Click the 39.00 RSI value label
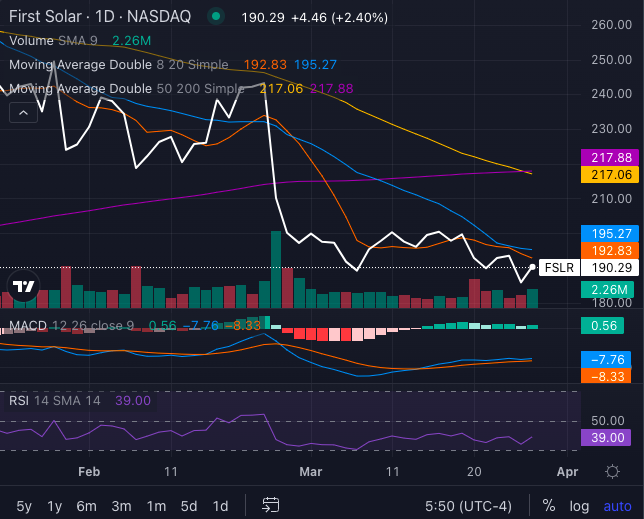Image resolution: width=644 pixels, height=519 pixels. [x=608, y=437]
